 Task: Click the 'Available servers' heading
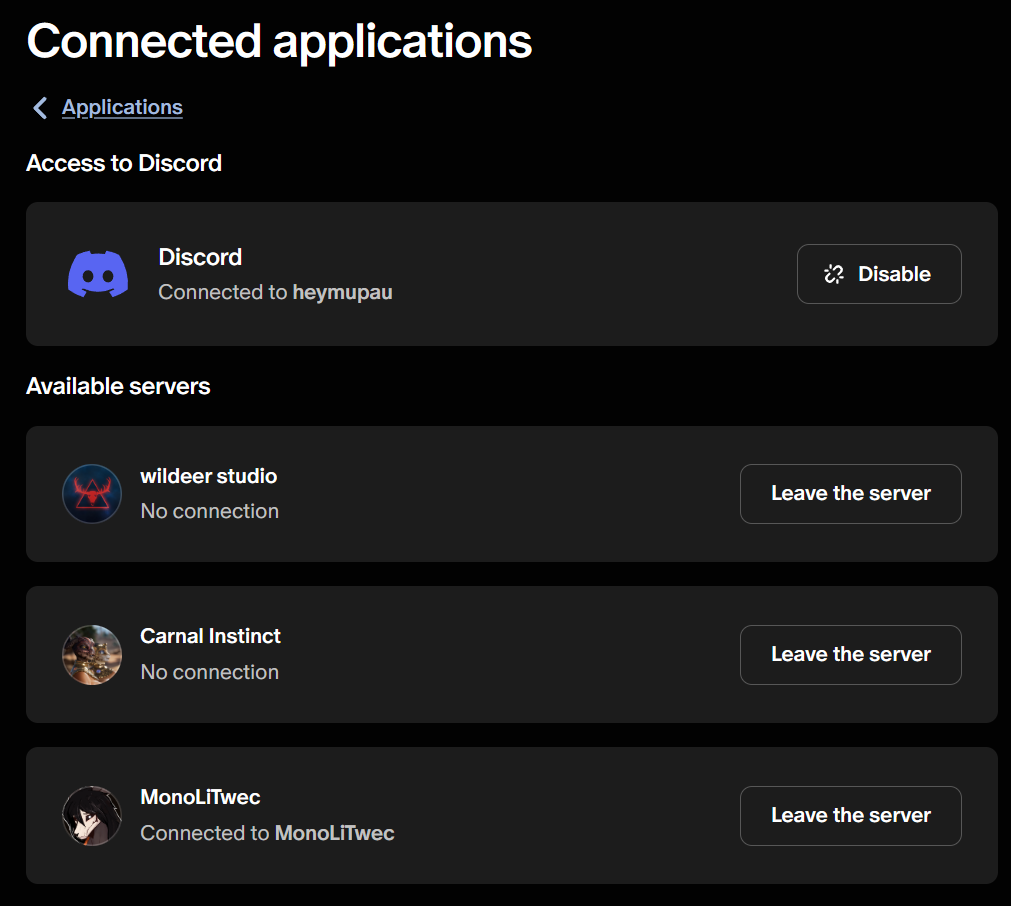click(x=118, y=386)
